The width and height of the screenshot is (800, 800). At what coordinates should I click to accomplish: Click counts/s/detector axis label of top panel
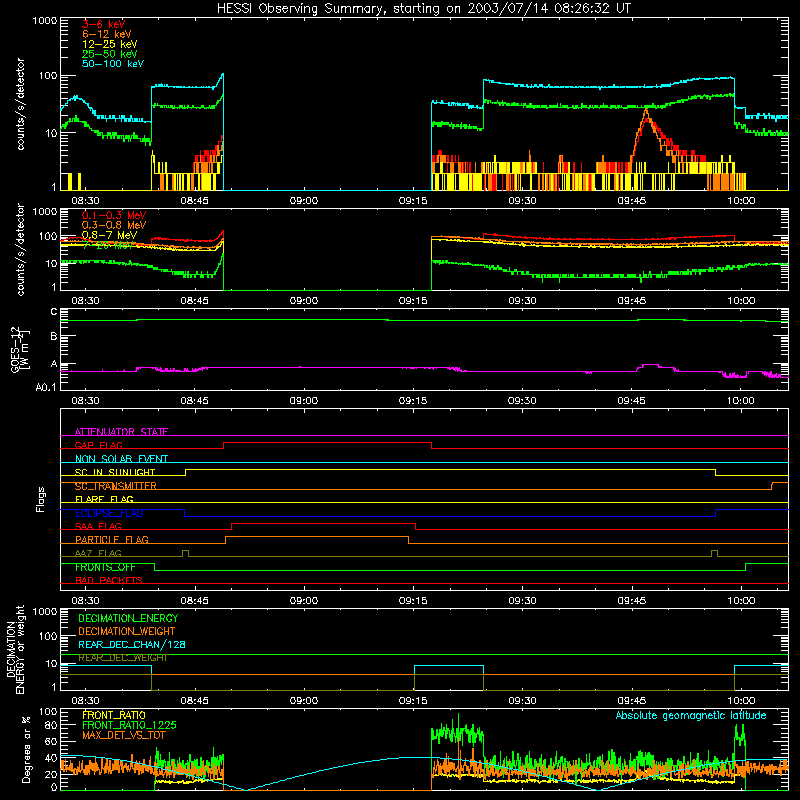coord(20,104)
